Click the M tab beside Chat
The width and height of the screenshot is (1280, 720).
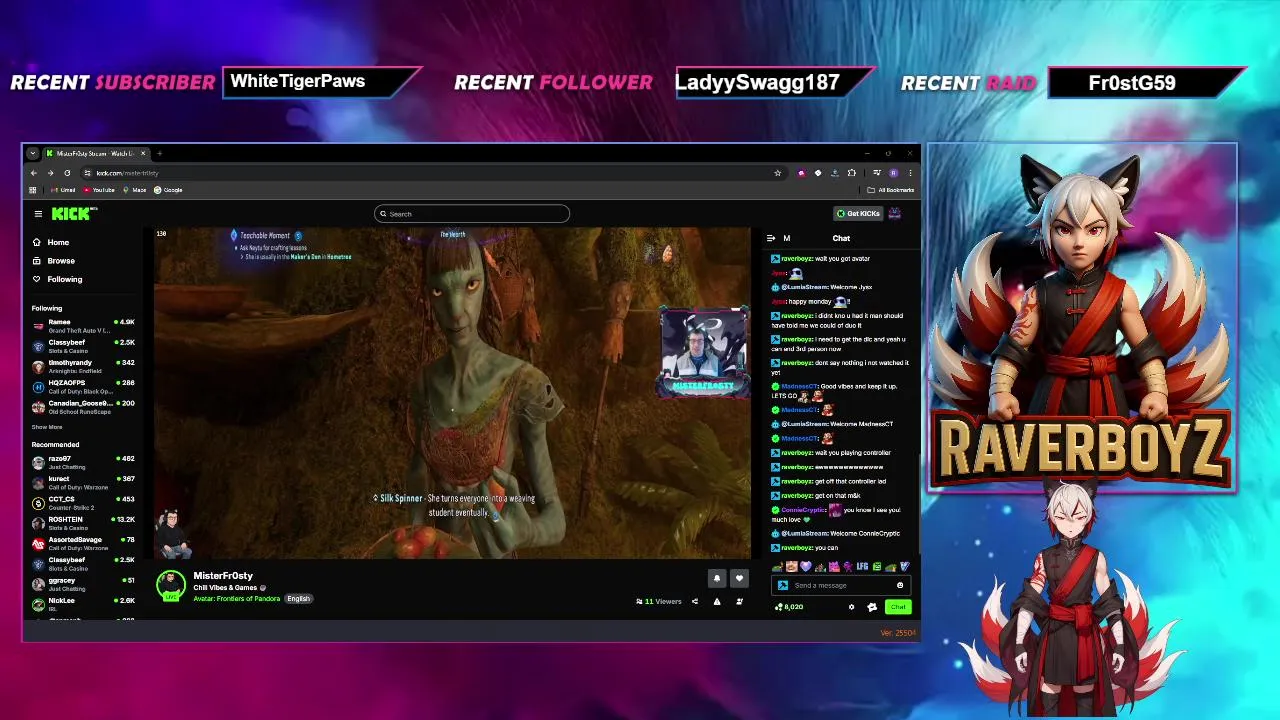786,238
